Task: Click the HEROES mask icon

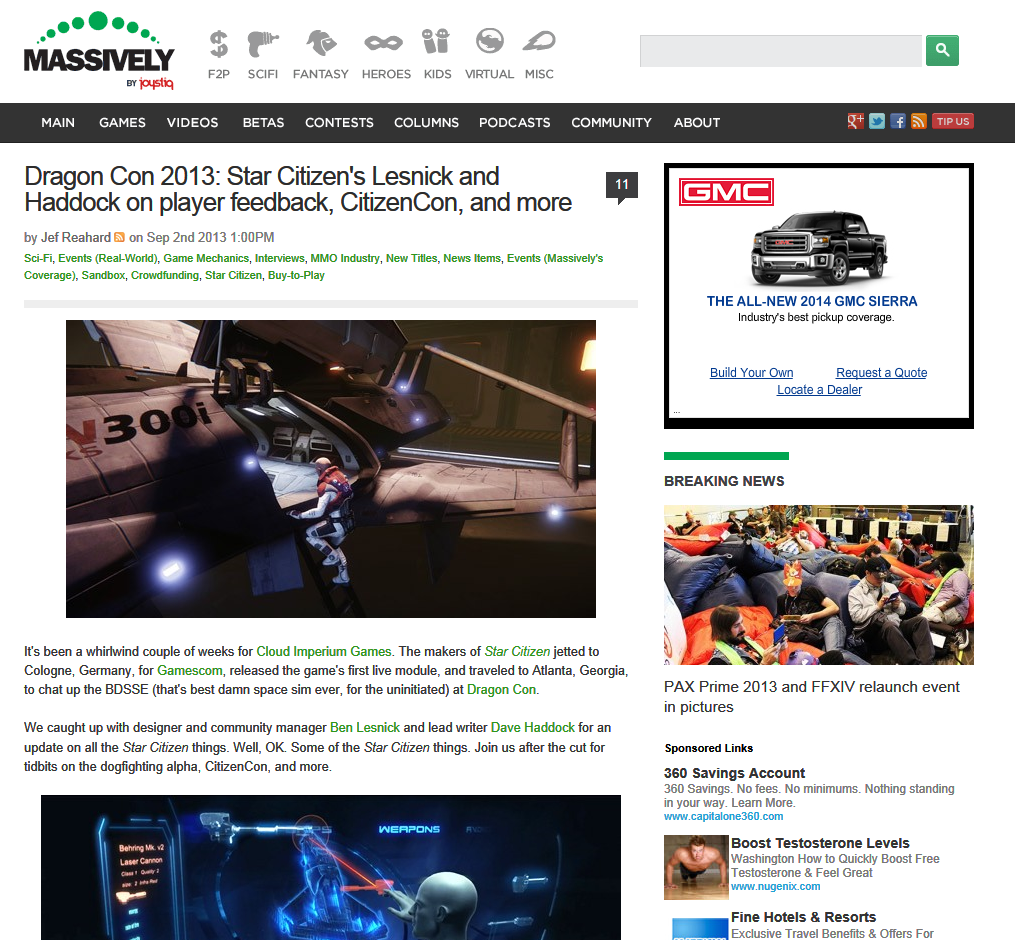Action: pos(385,44)
